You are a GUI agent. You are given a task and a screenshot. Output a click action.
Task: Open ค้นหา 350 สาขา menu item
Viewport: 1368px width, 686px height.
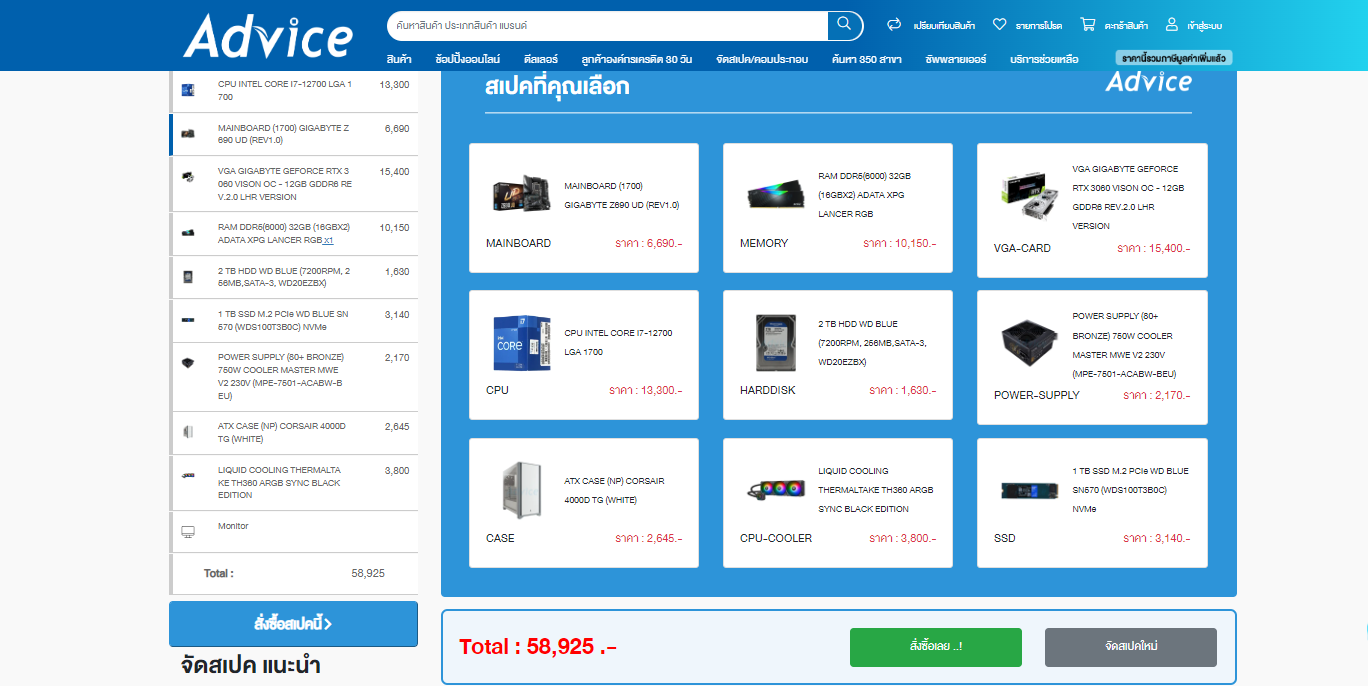(866, 59)
